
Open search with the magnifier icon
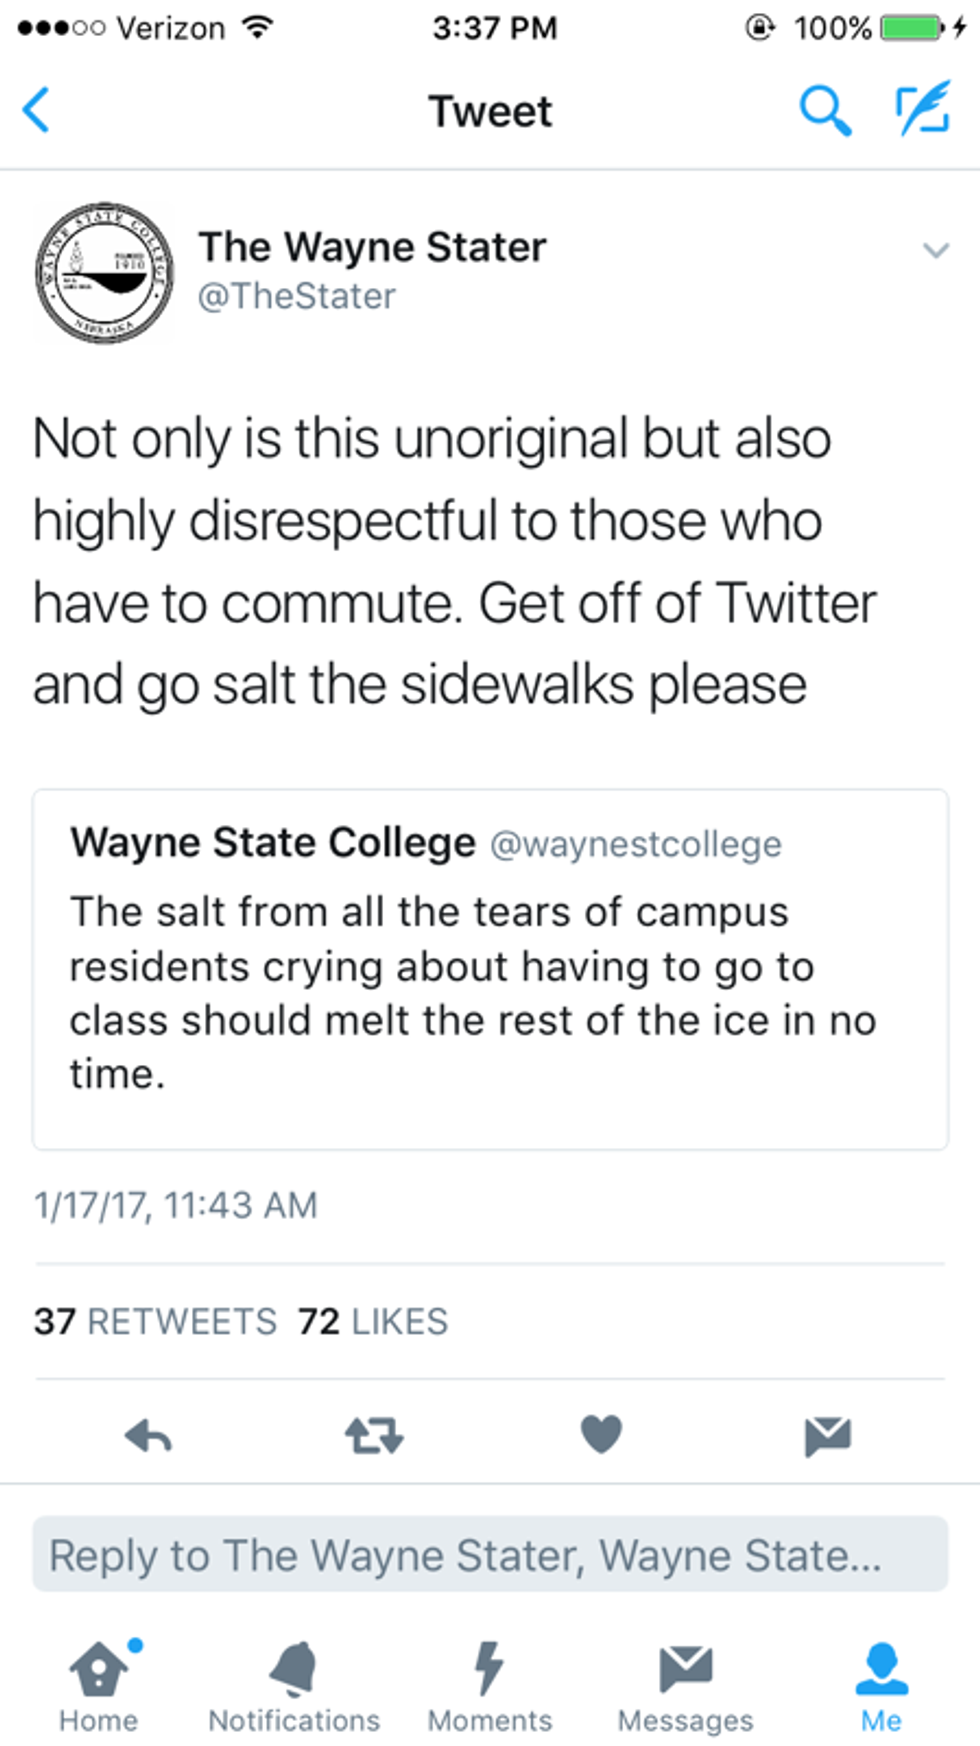(x=825, y=110)
